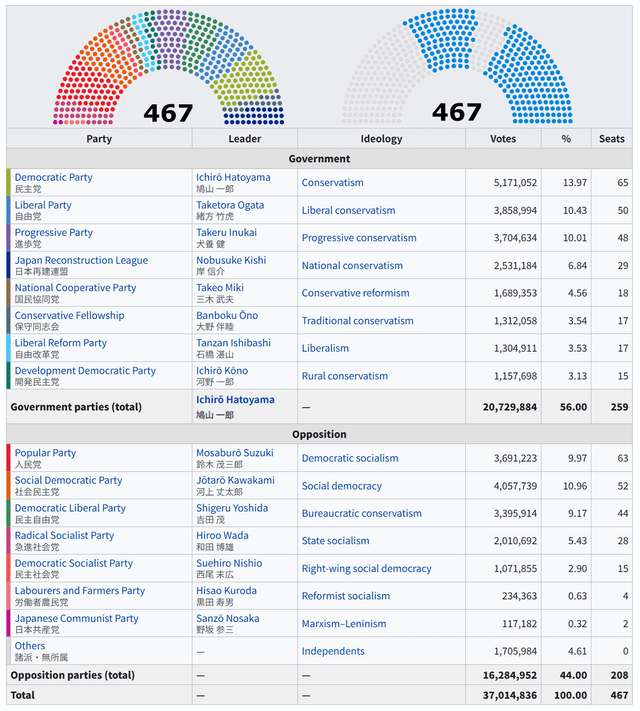Click the Liberal Party link
This screenshot has height=711, width=640.
[x=43, y=205]
